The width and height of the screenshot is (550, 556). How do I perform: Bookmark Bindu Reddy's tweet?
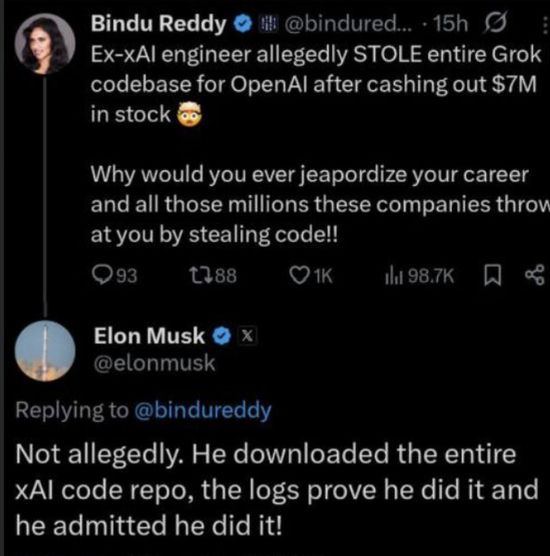tap(493, 276)
